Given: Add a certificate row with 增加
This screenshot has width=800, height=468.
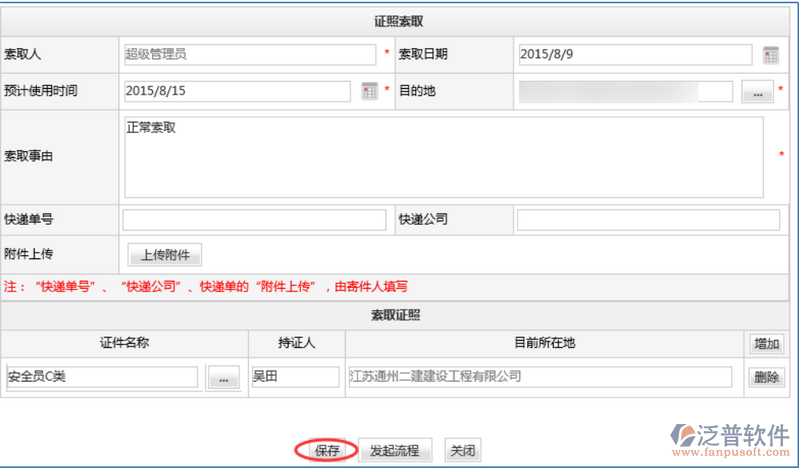Looking at the screenshot, I should (767, 344).
